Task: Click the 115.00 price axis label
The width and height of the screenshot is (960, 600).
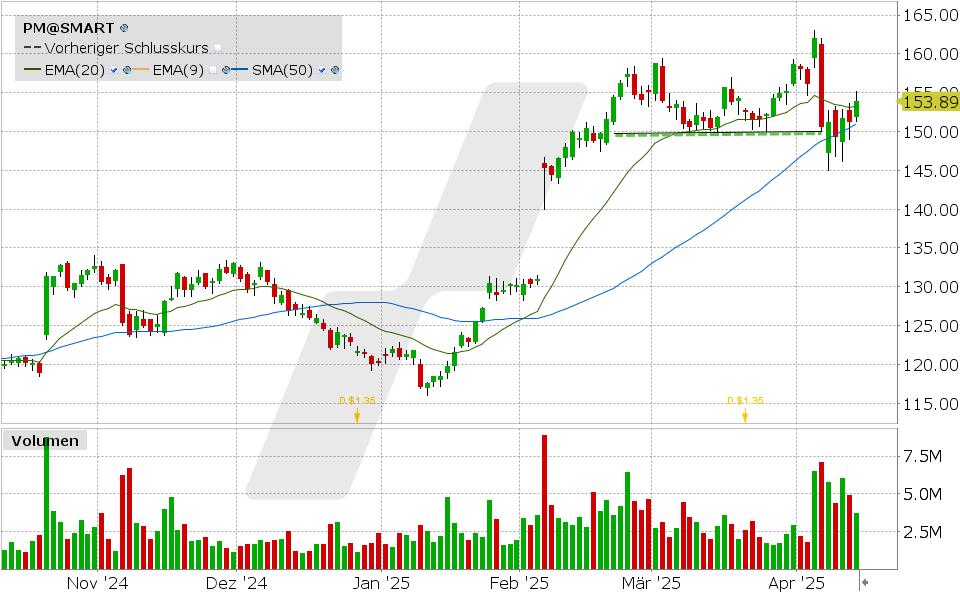Action: (931, 403)
